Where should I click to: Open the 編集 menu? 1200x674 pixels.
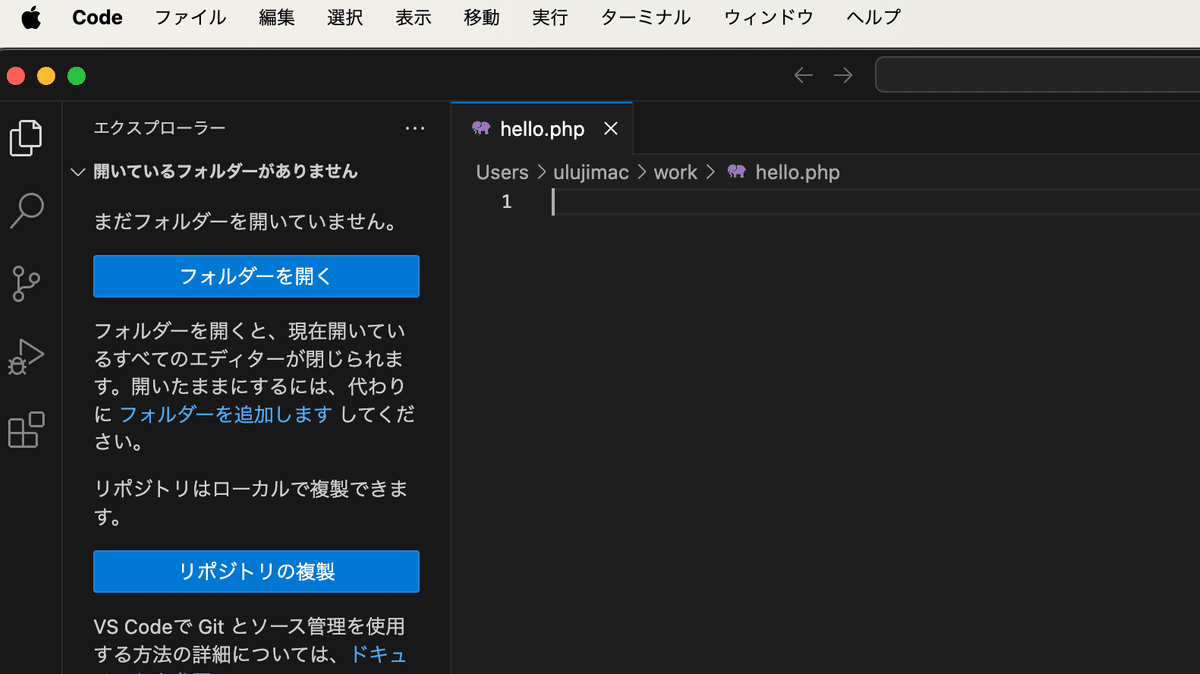(x=277, y=17)
